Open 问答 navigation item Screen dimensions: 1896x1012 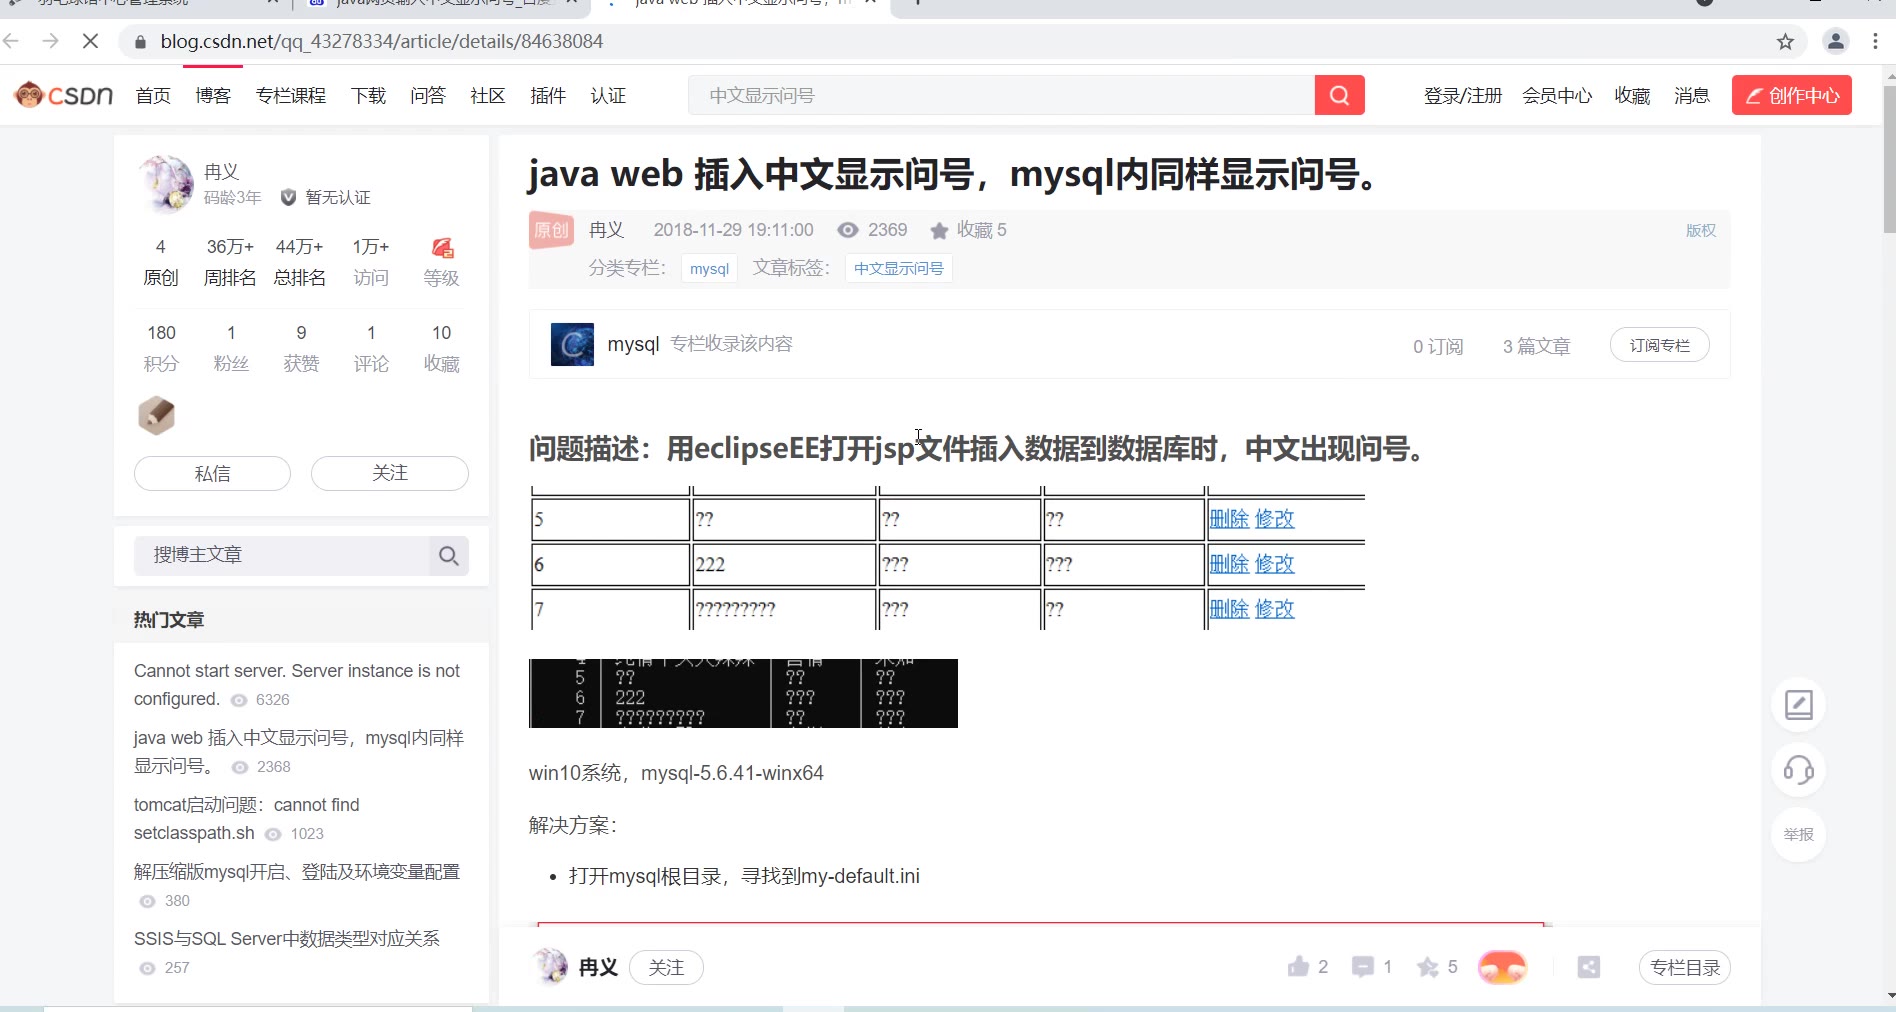click(428, 95)
